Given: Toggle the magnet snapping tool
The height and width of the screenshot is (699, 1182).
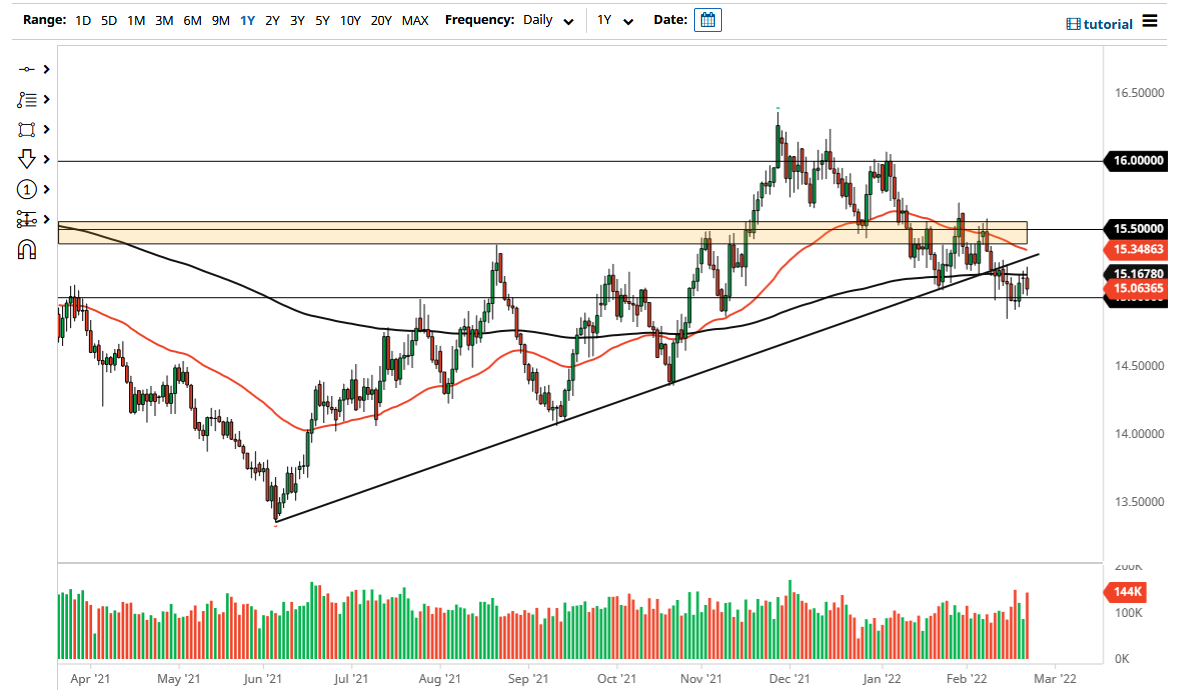Looking at the screenshot, I should point(28,249).
